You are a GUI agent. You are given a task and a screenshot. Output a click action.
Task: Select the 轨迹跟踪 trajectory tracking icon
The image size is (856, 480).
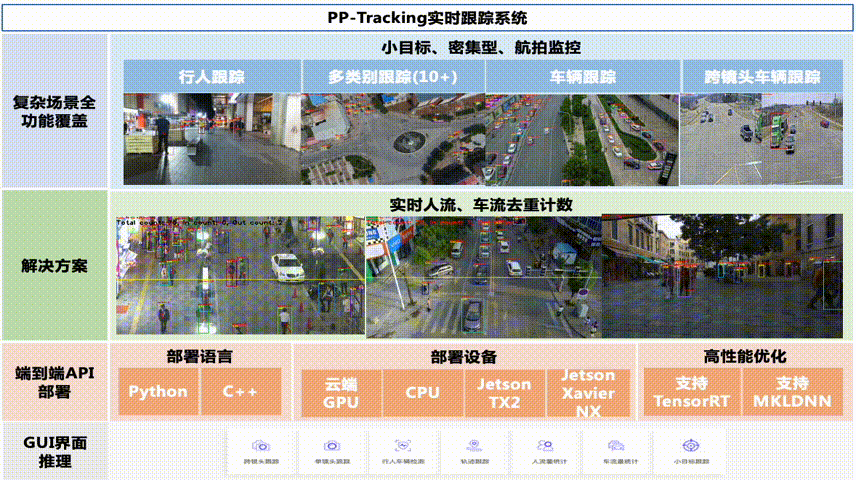pyautogui.click(x=474, y=446)
